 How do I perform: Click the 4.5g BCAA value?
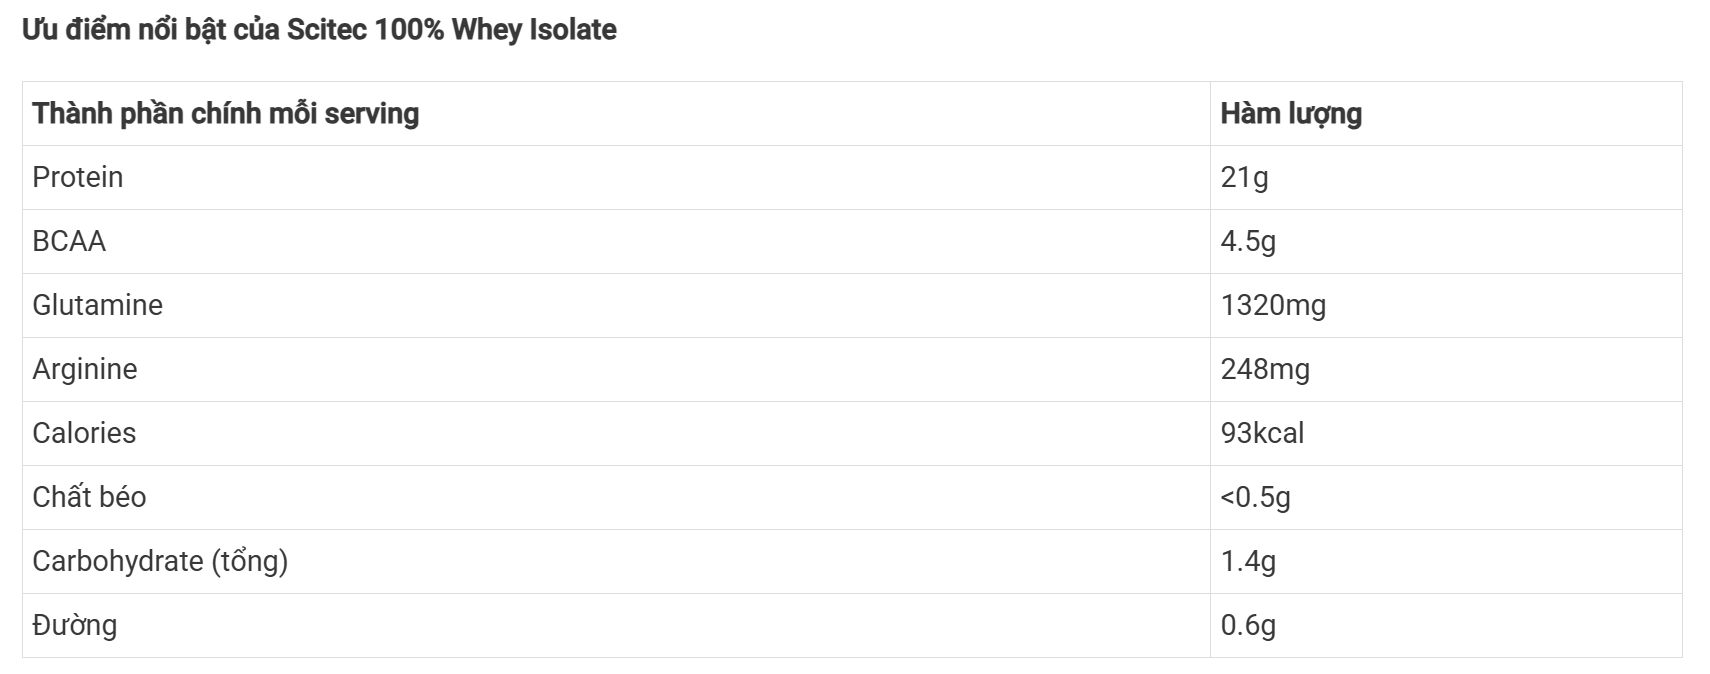(x=1248, y=241)
